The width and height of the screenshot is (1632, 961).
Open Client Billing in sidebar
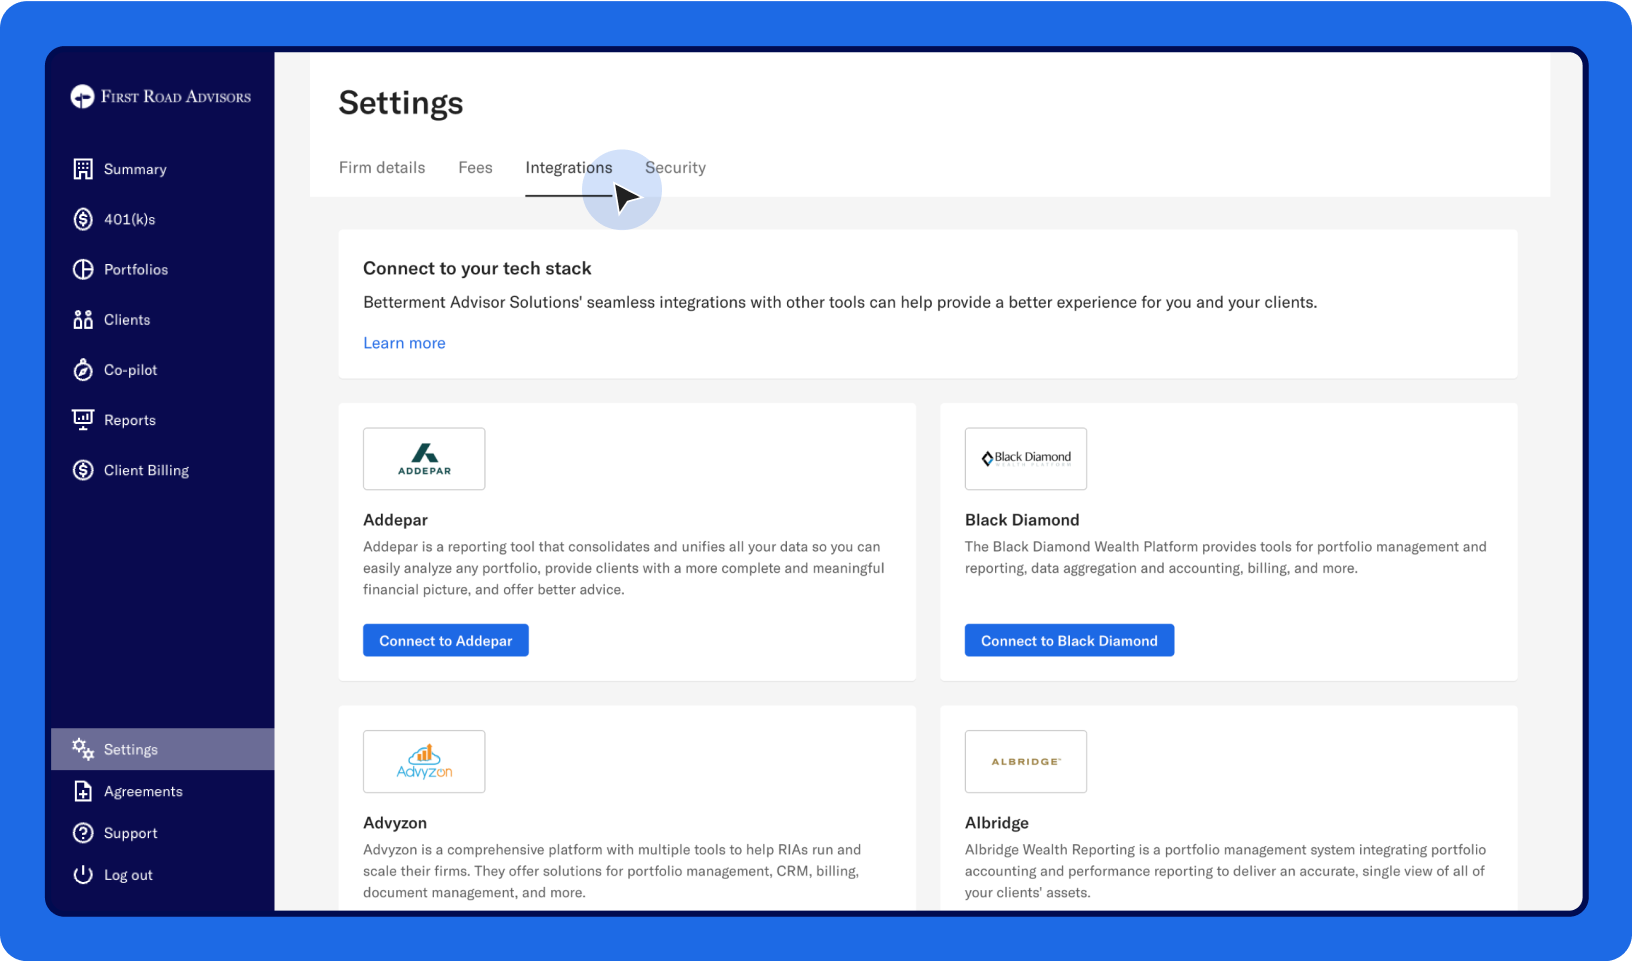(x=146, y=470)
